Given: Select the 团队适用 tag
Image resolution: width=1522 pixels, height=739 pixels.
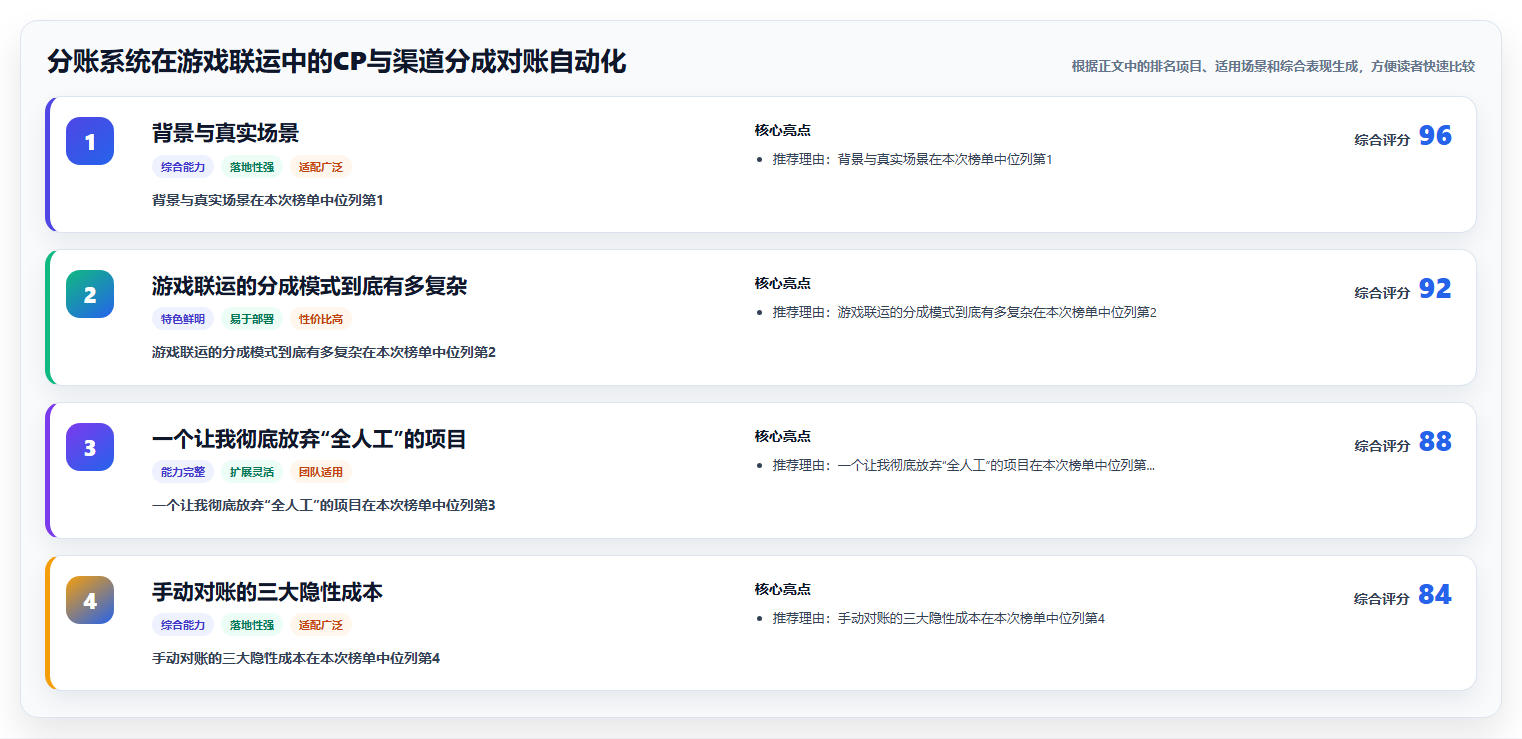Looking at the screenshot, I should (321, 472).
